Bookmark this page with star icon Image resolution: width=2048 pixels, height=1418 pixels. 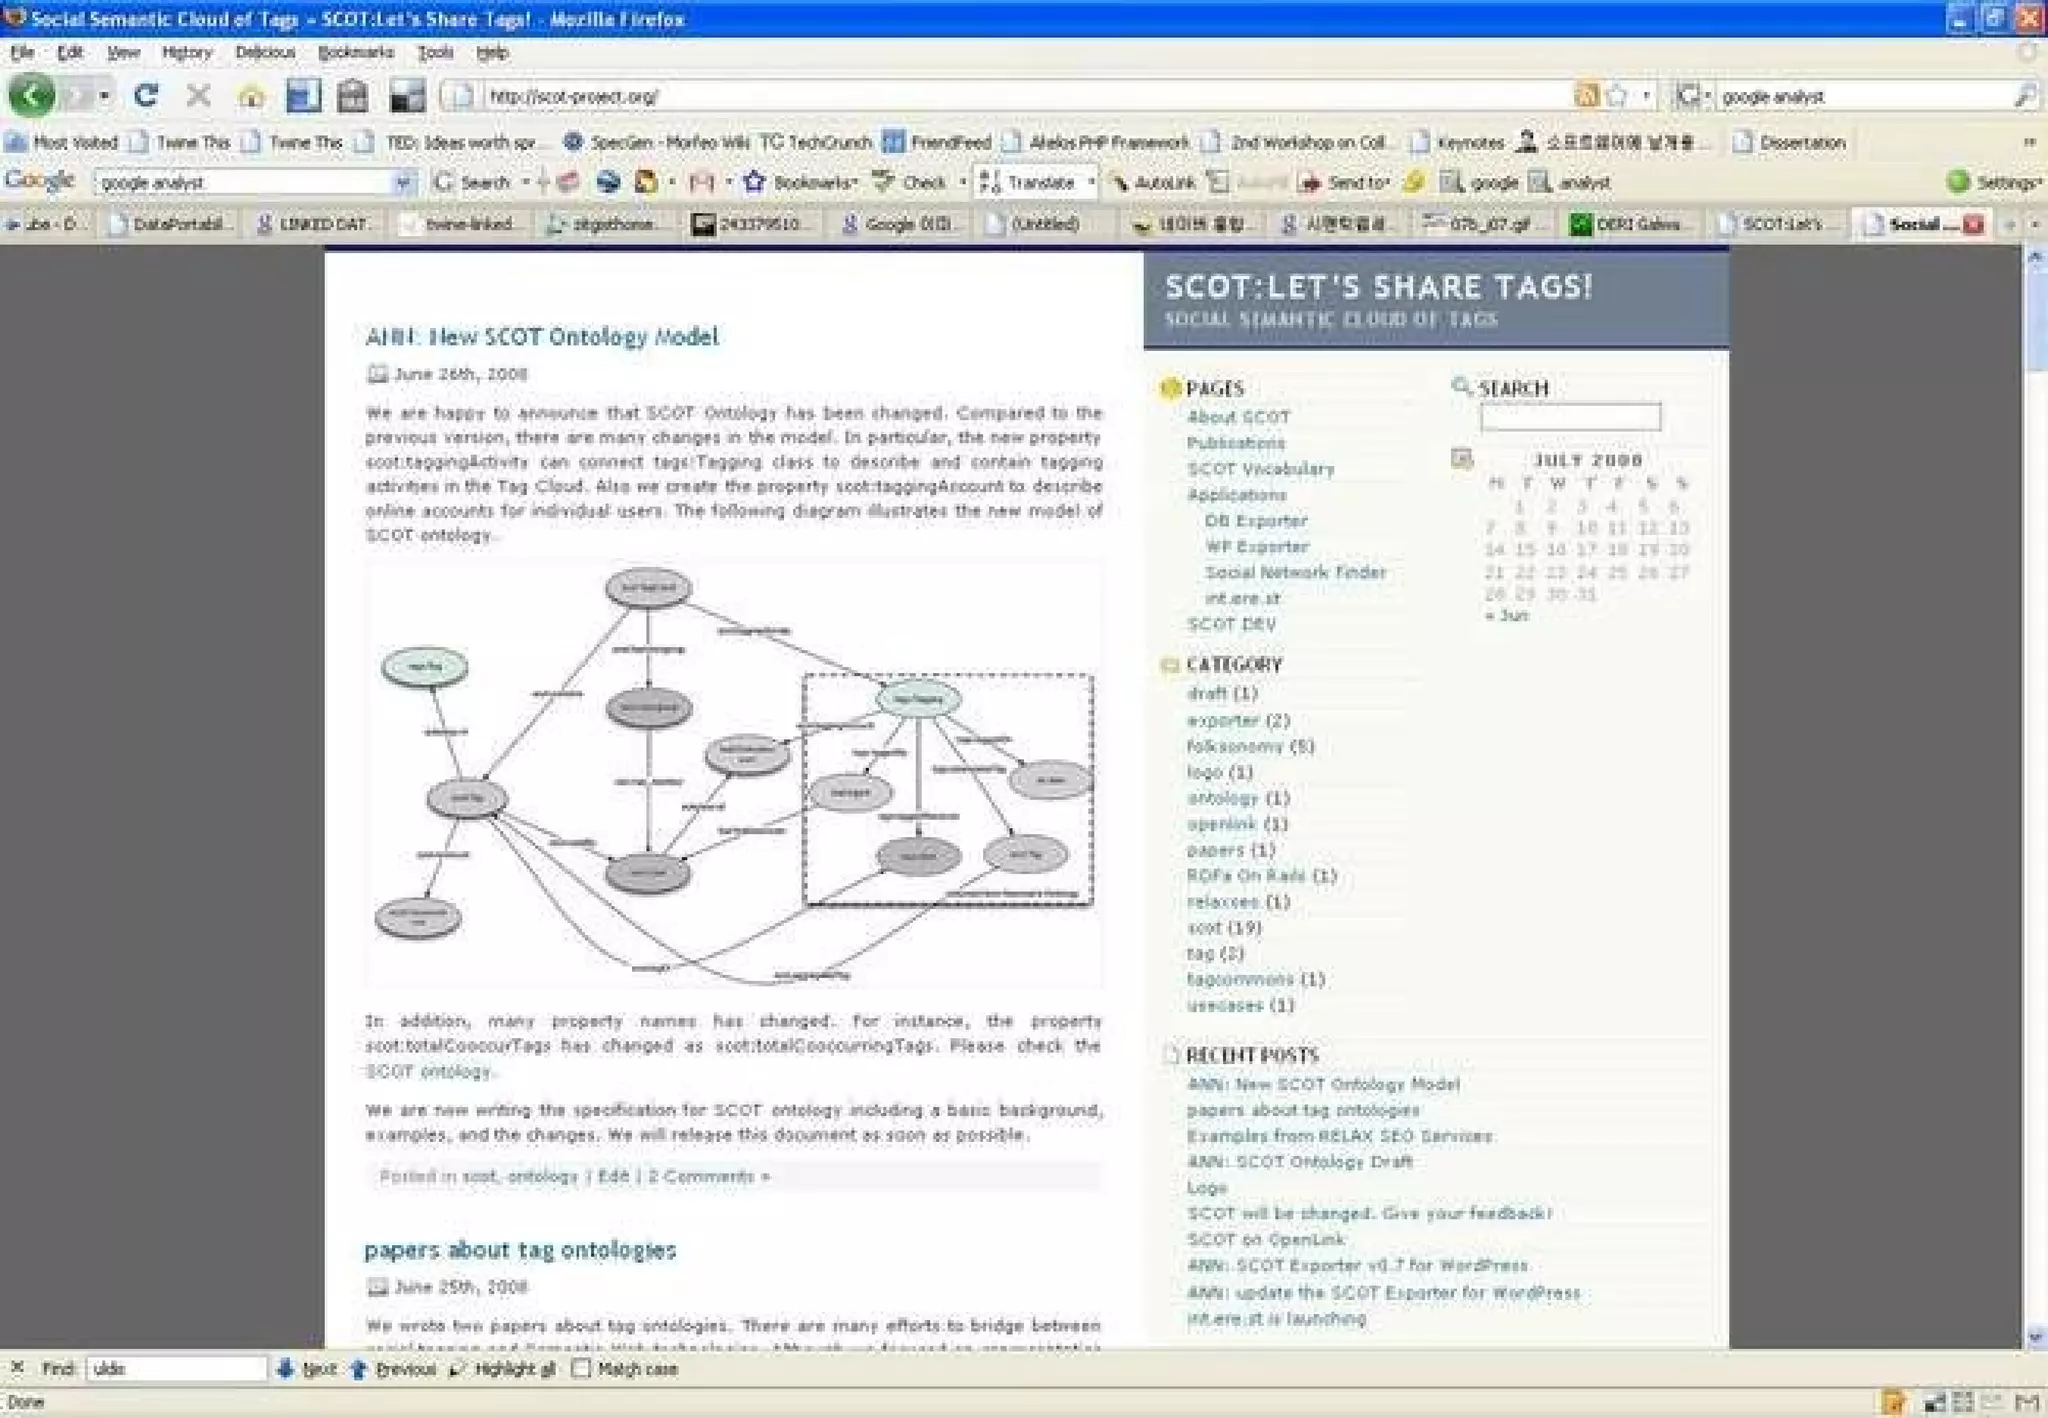click(x=1616, y=96)
